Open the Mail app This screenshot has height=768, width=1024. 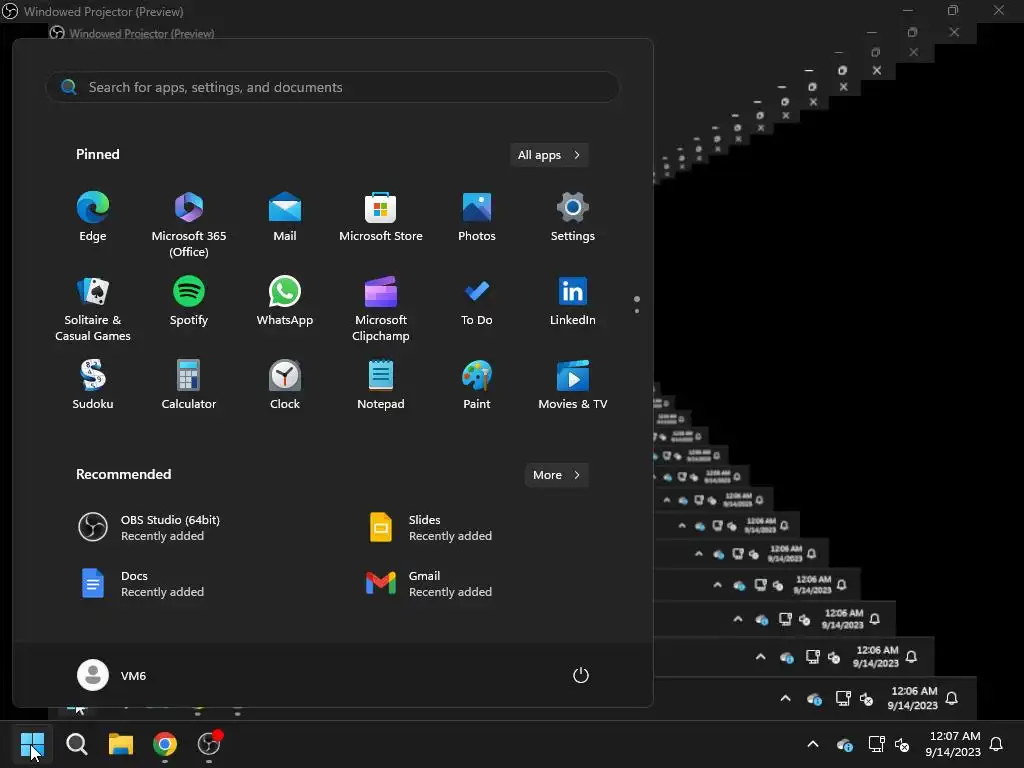point(285,217)
